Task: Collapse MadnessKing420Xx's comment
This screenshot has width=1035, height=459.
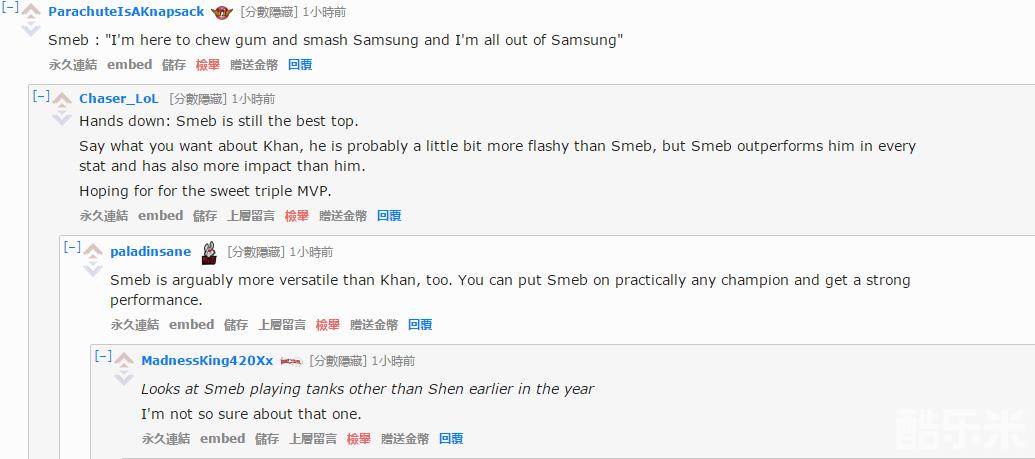Action: point(102,356)
